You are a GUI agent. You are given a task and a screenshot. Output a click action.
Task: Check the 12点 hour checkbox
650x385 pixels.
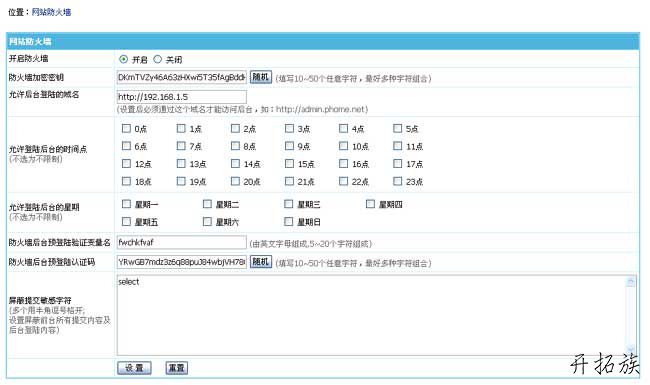(126, 164)
